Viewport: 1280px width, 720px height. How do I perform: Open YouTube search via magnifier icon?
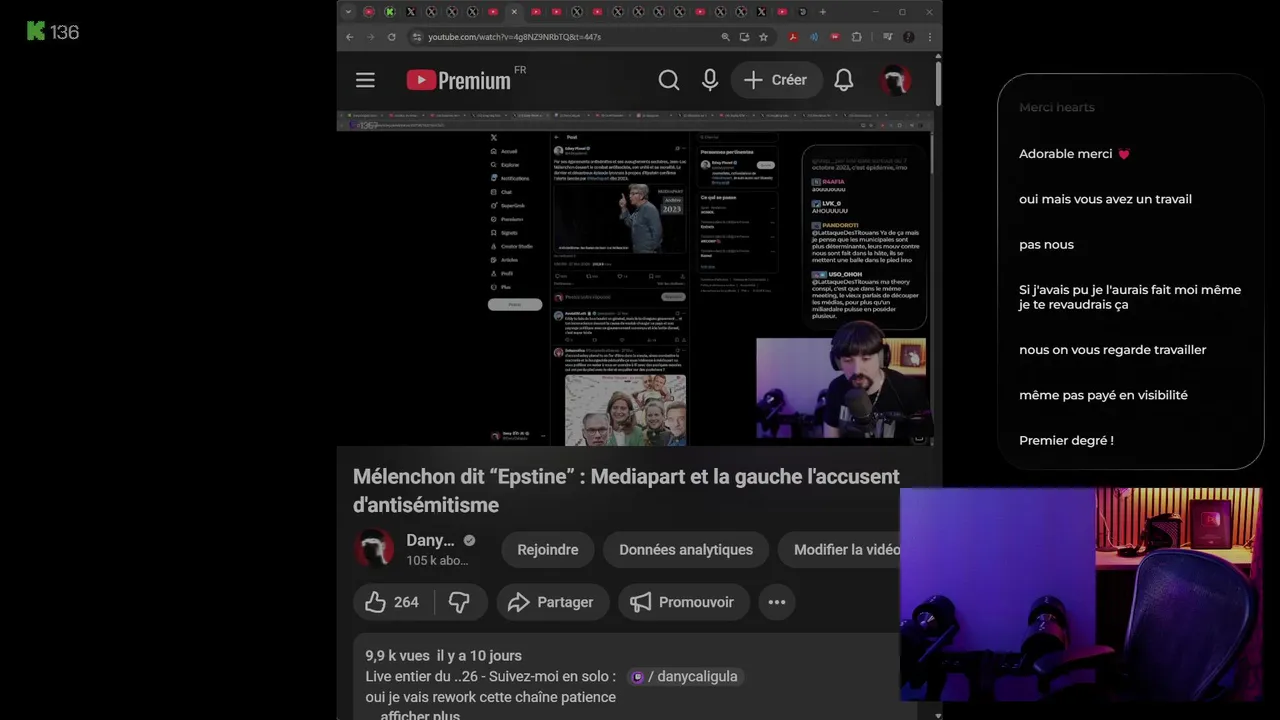669,80
